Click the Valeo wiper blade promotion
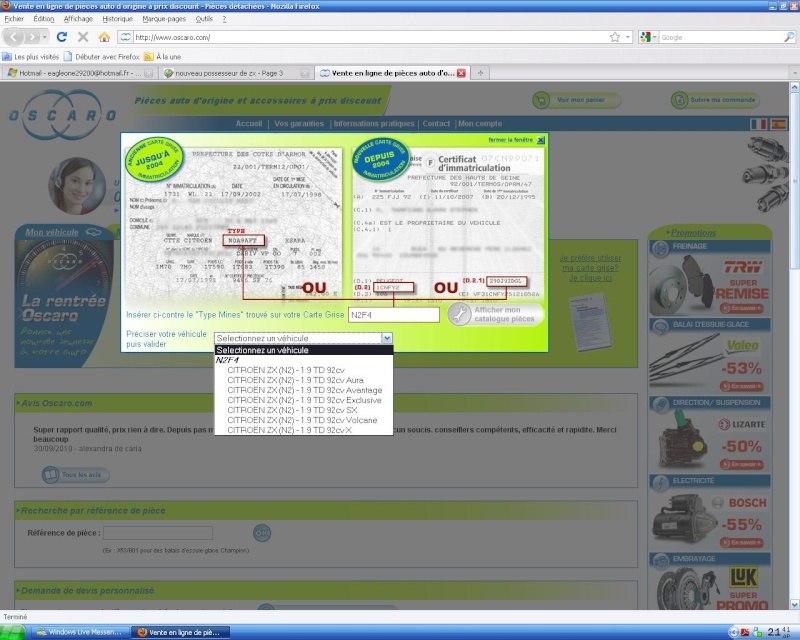 [x=709, y=362]
